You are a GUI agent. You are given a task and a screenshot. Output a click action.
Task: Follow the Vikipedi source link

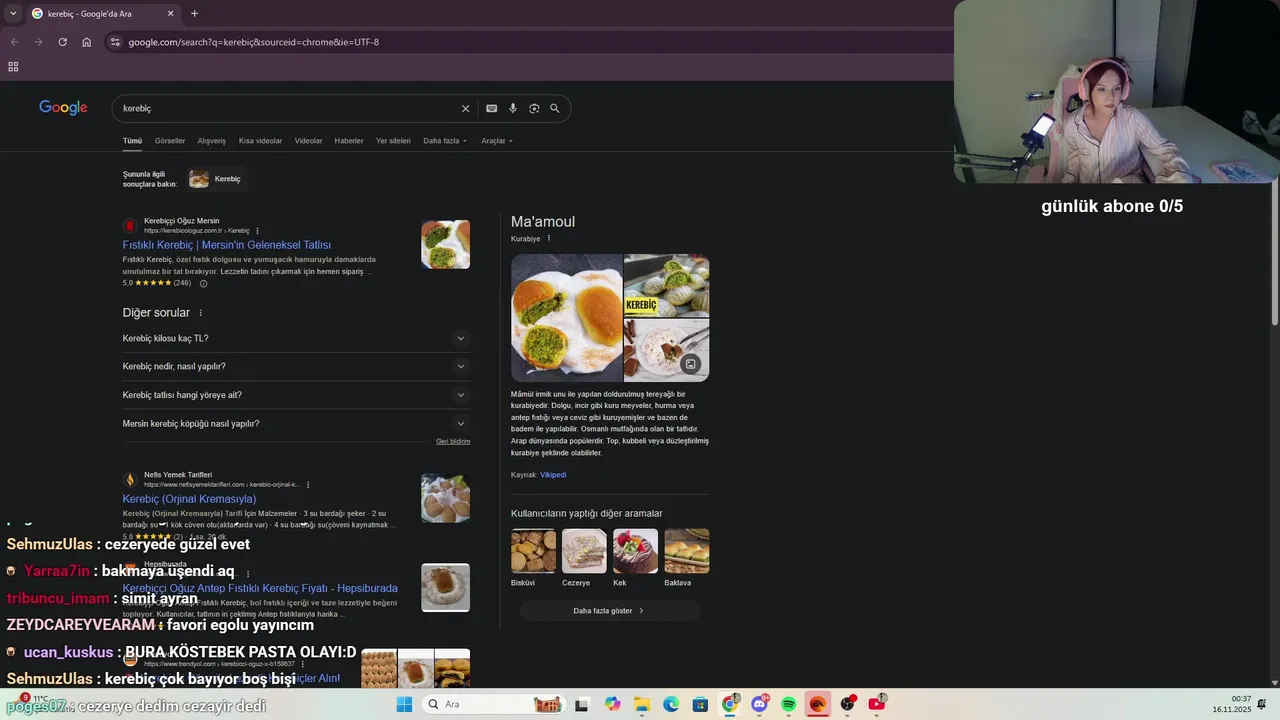(553, 475)
